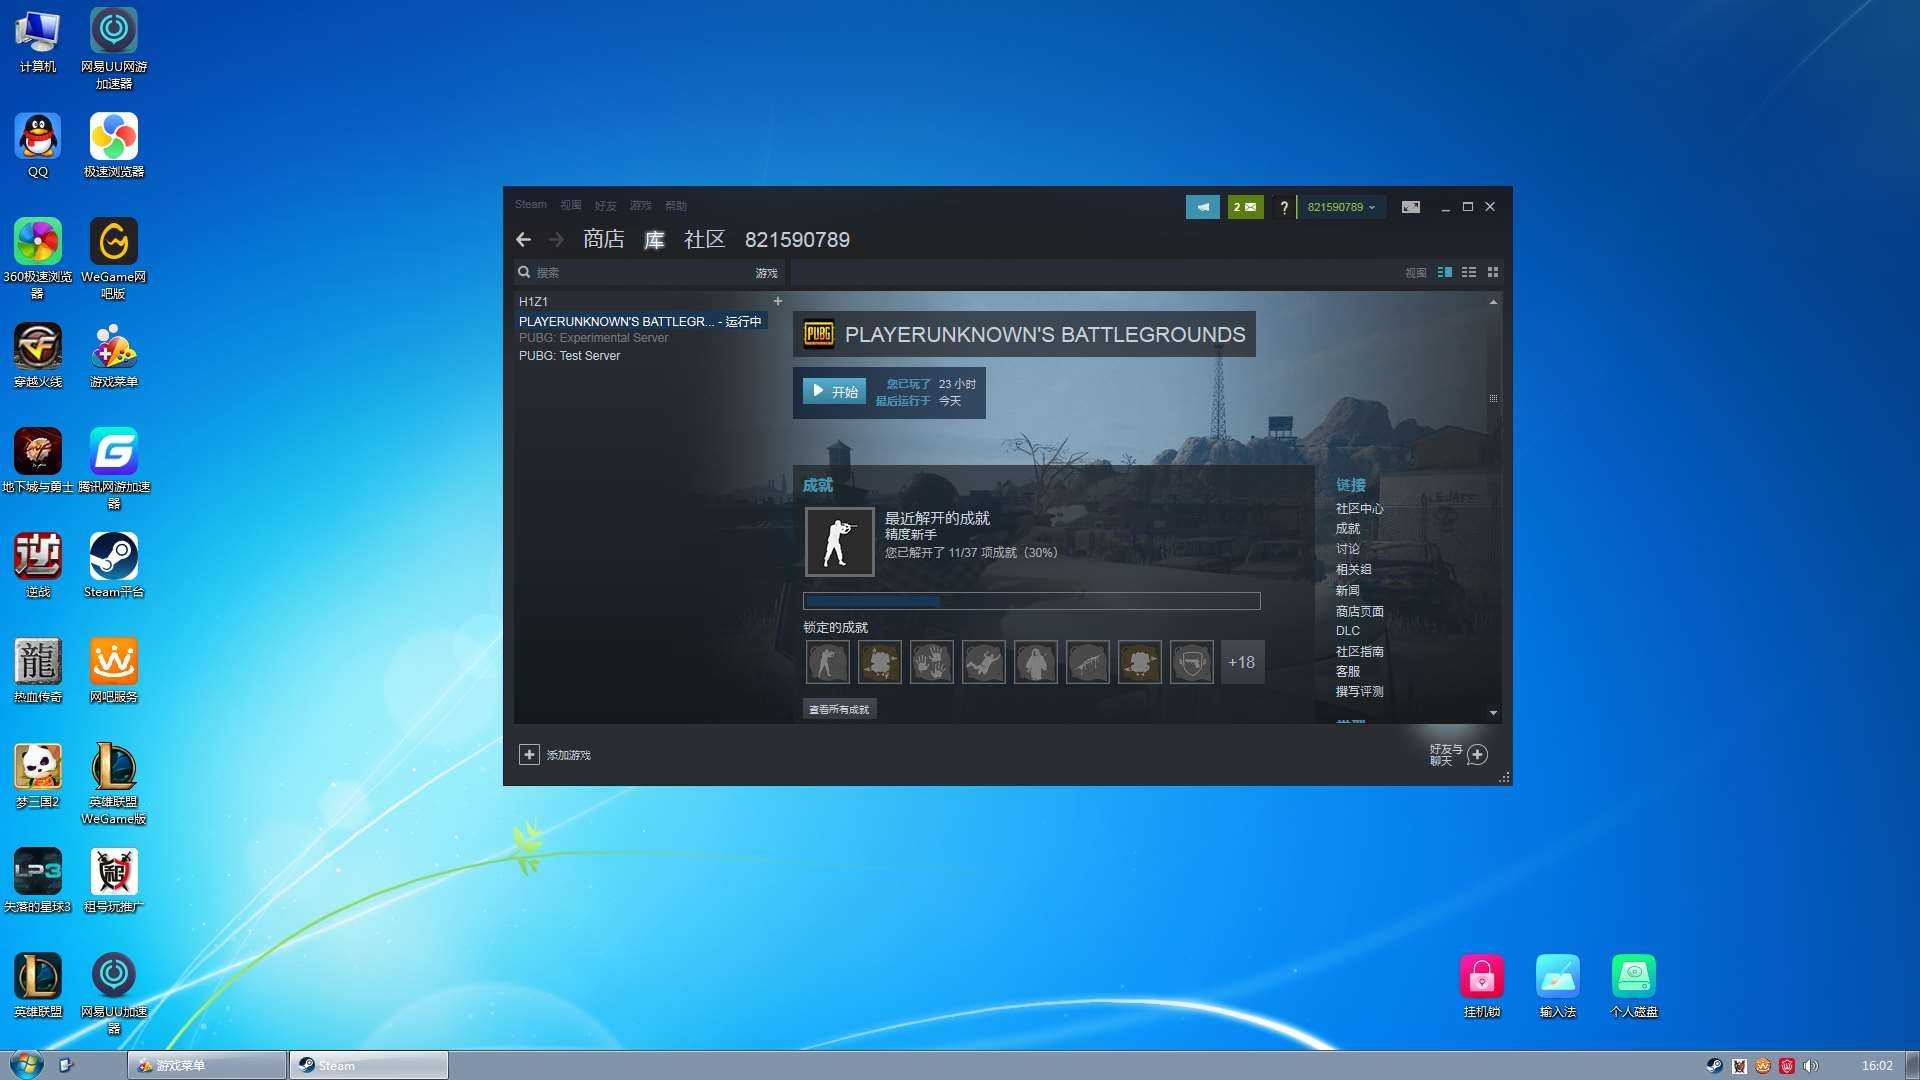
Task: Open the 社区指南 community guides link
Action: [x=1359, y=651]
